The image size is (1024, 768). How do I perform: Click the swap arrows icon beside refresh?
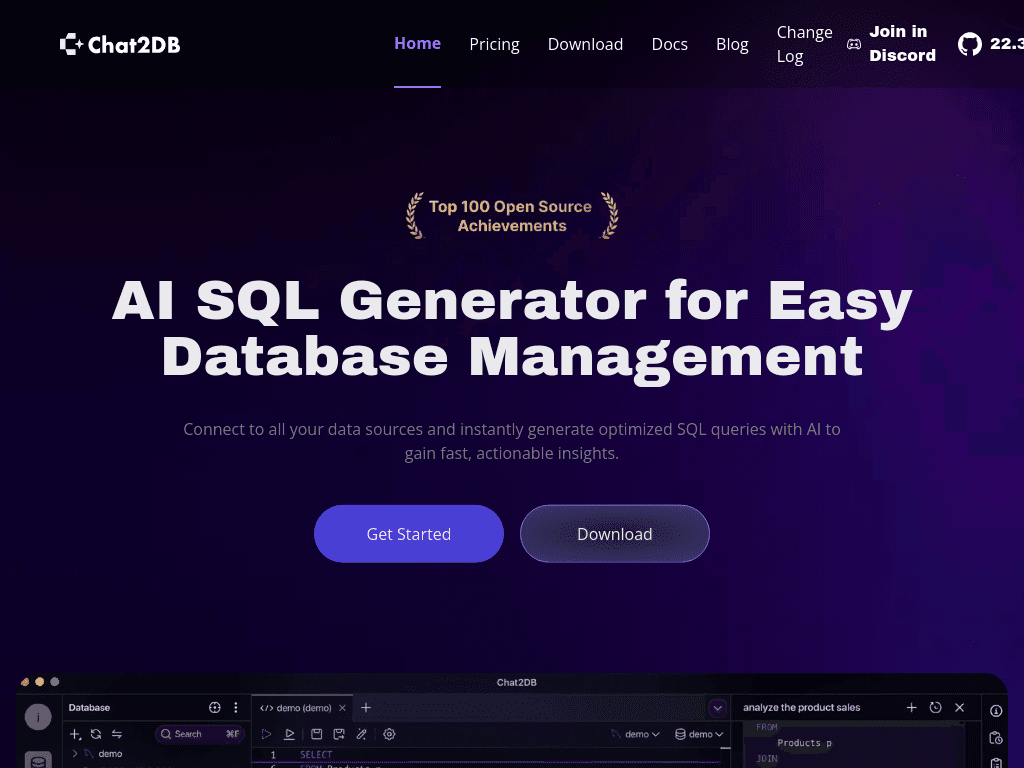tap(117, 734)
